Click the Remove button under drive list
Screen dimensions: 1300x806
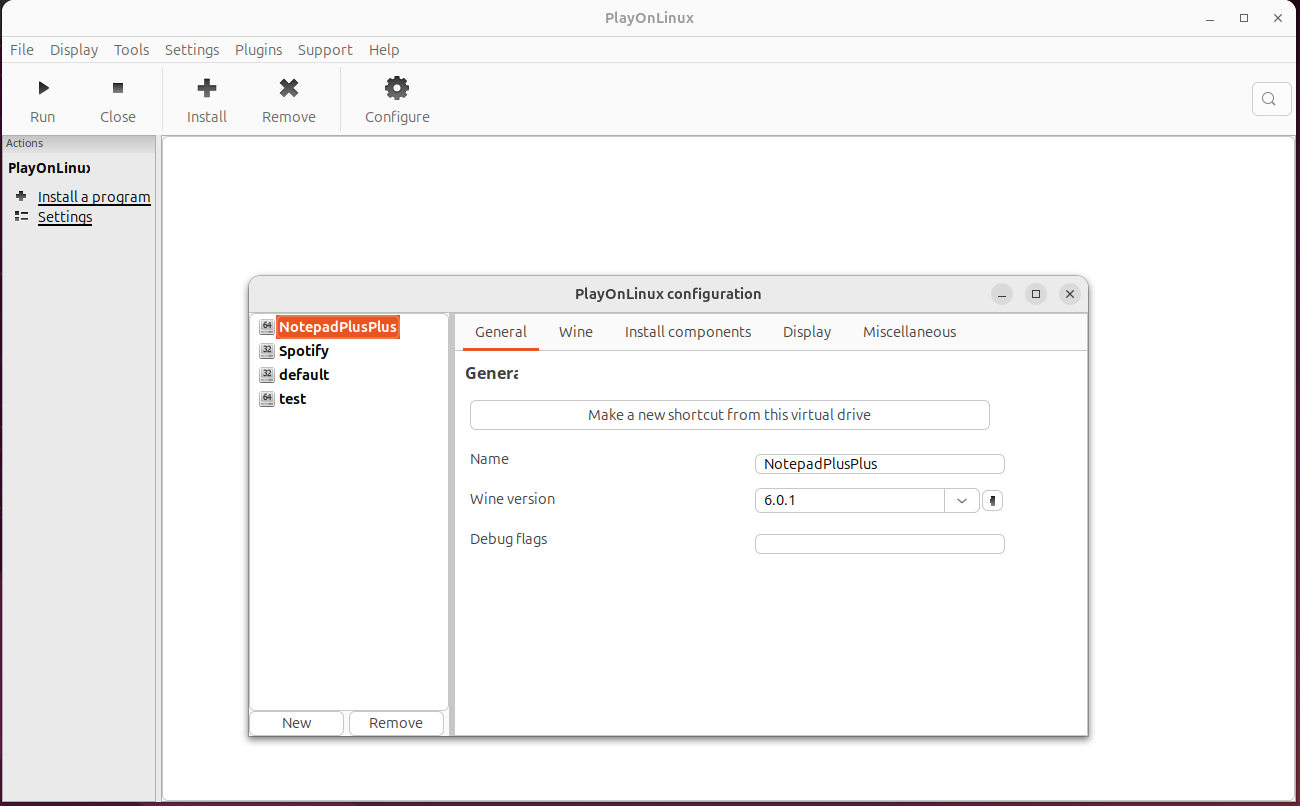coord(396,723)
